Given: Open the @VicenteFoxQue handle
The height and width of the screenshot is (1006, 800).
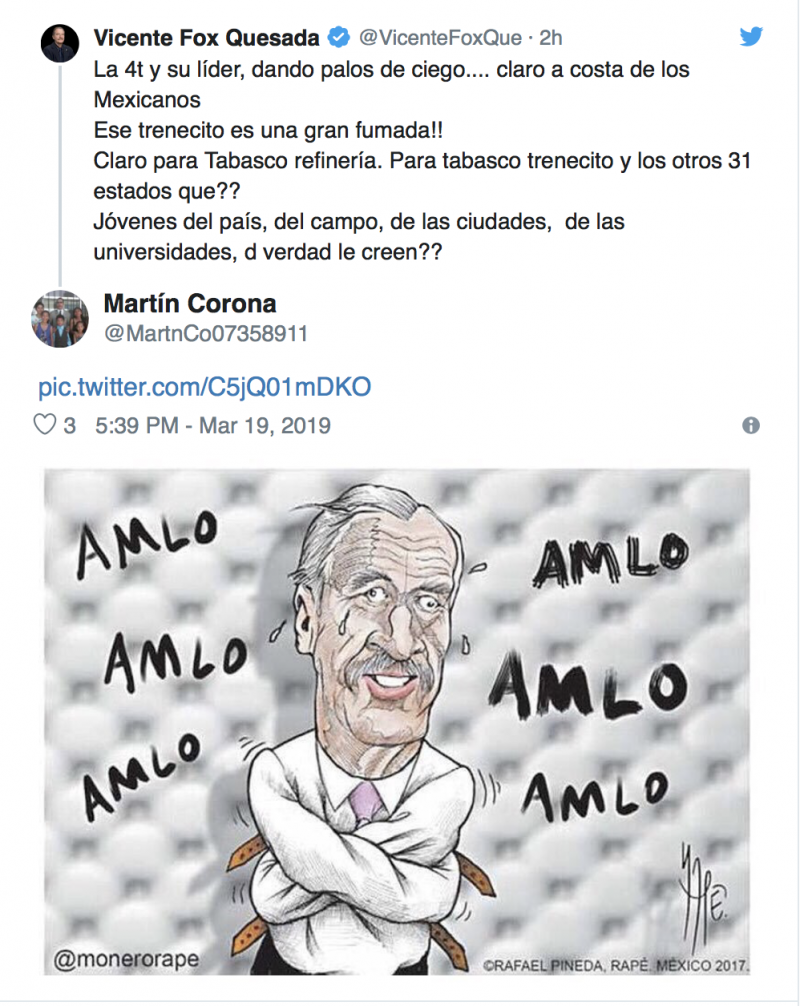Looking at the screenshot, I should [x=440, y=38].
